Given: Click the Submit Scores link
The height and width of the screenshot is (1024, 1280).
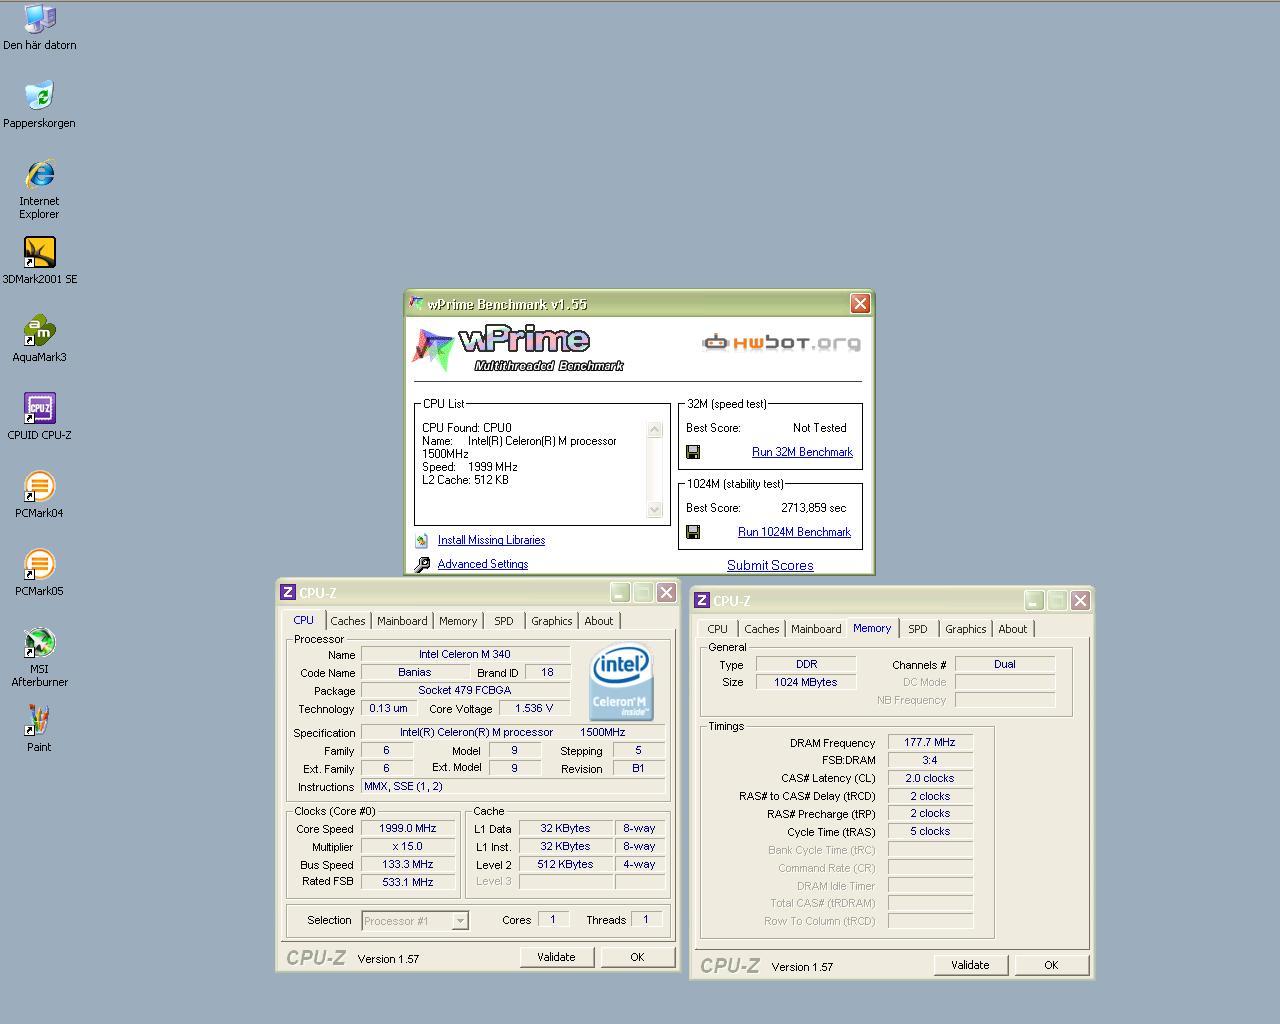Looking at the screenshot, I should point(770,565).
